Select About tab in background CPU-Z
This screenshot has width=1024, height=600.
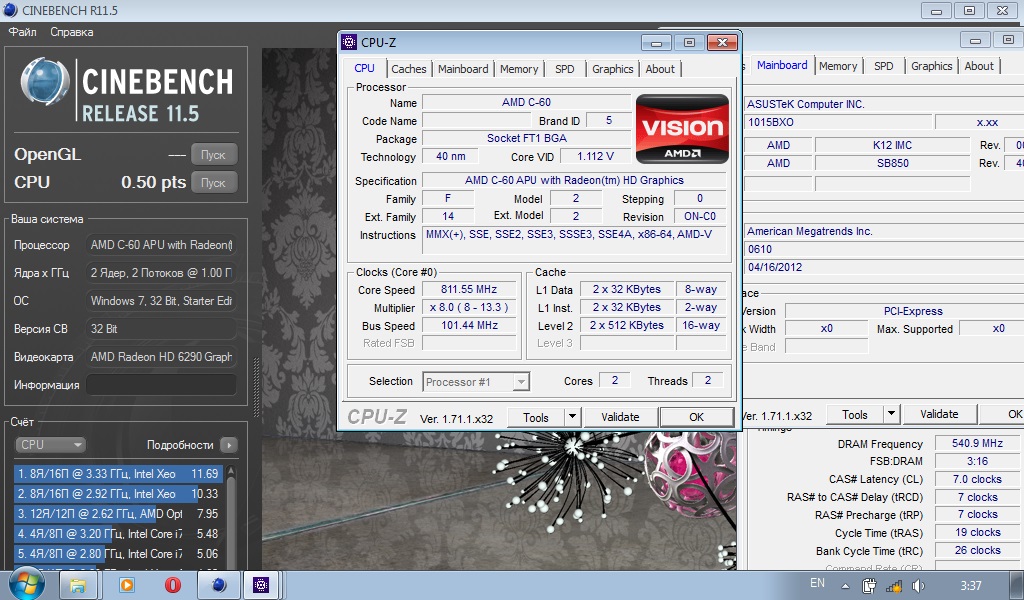click(x=979, y=66)
